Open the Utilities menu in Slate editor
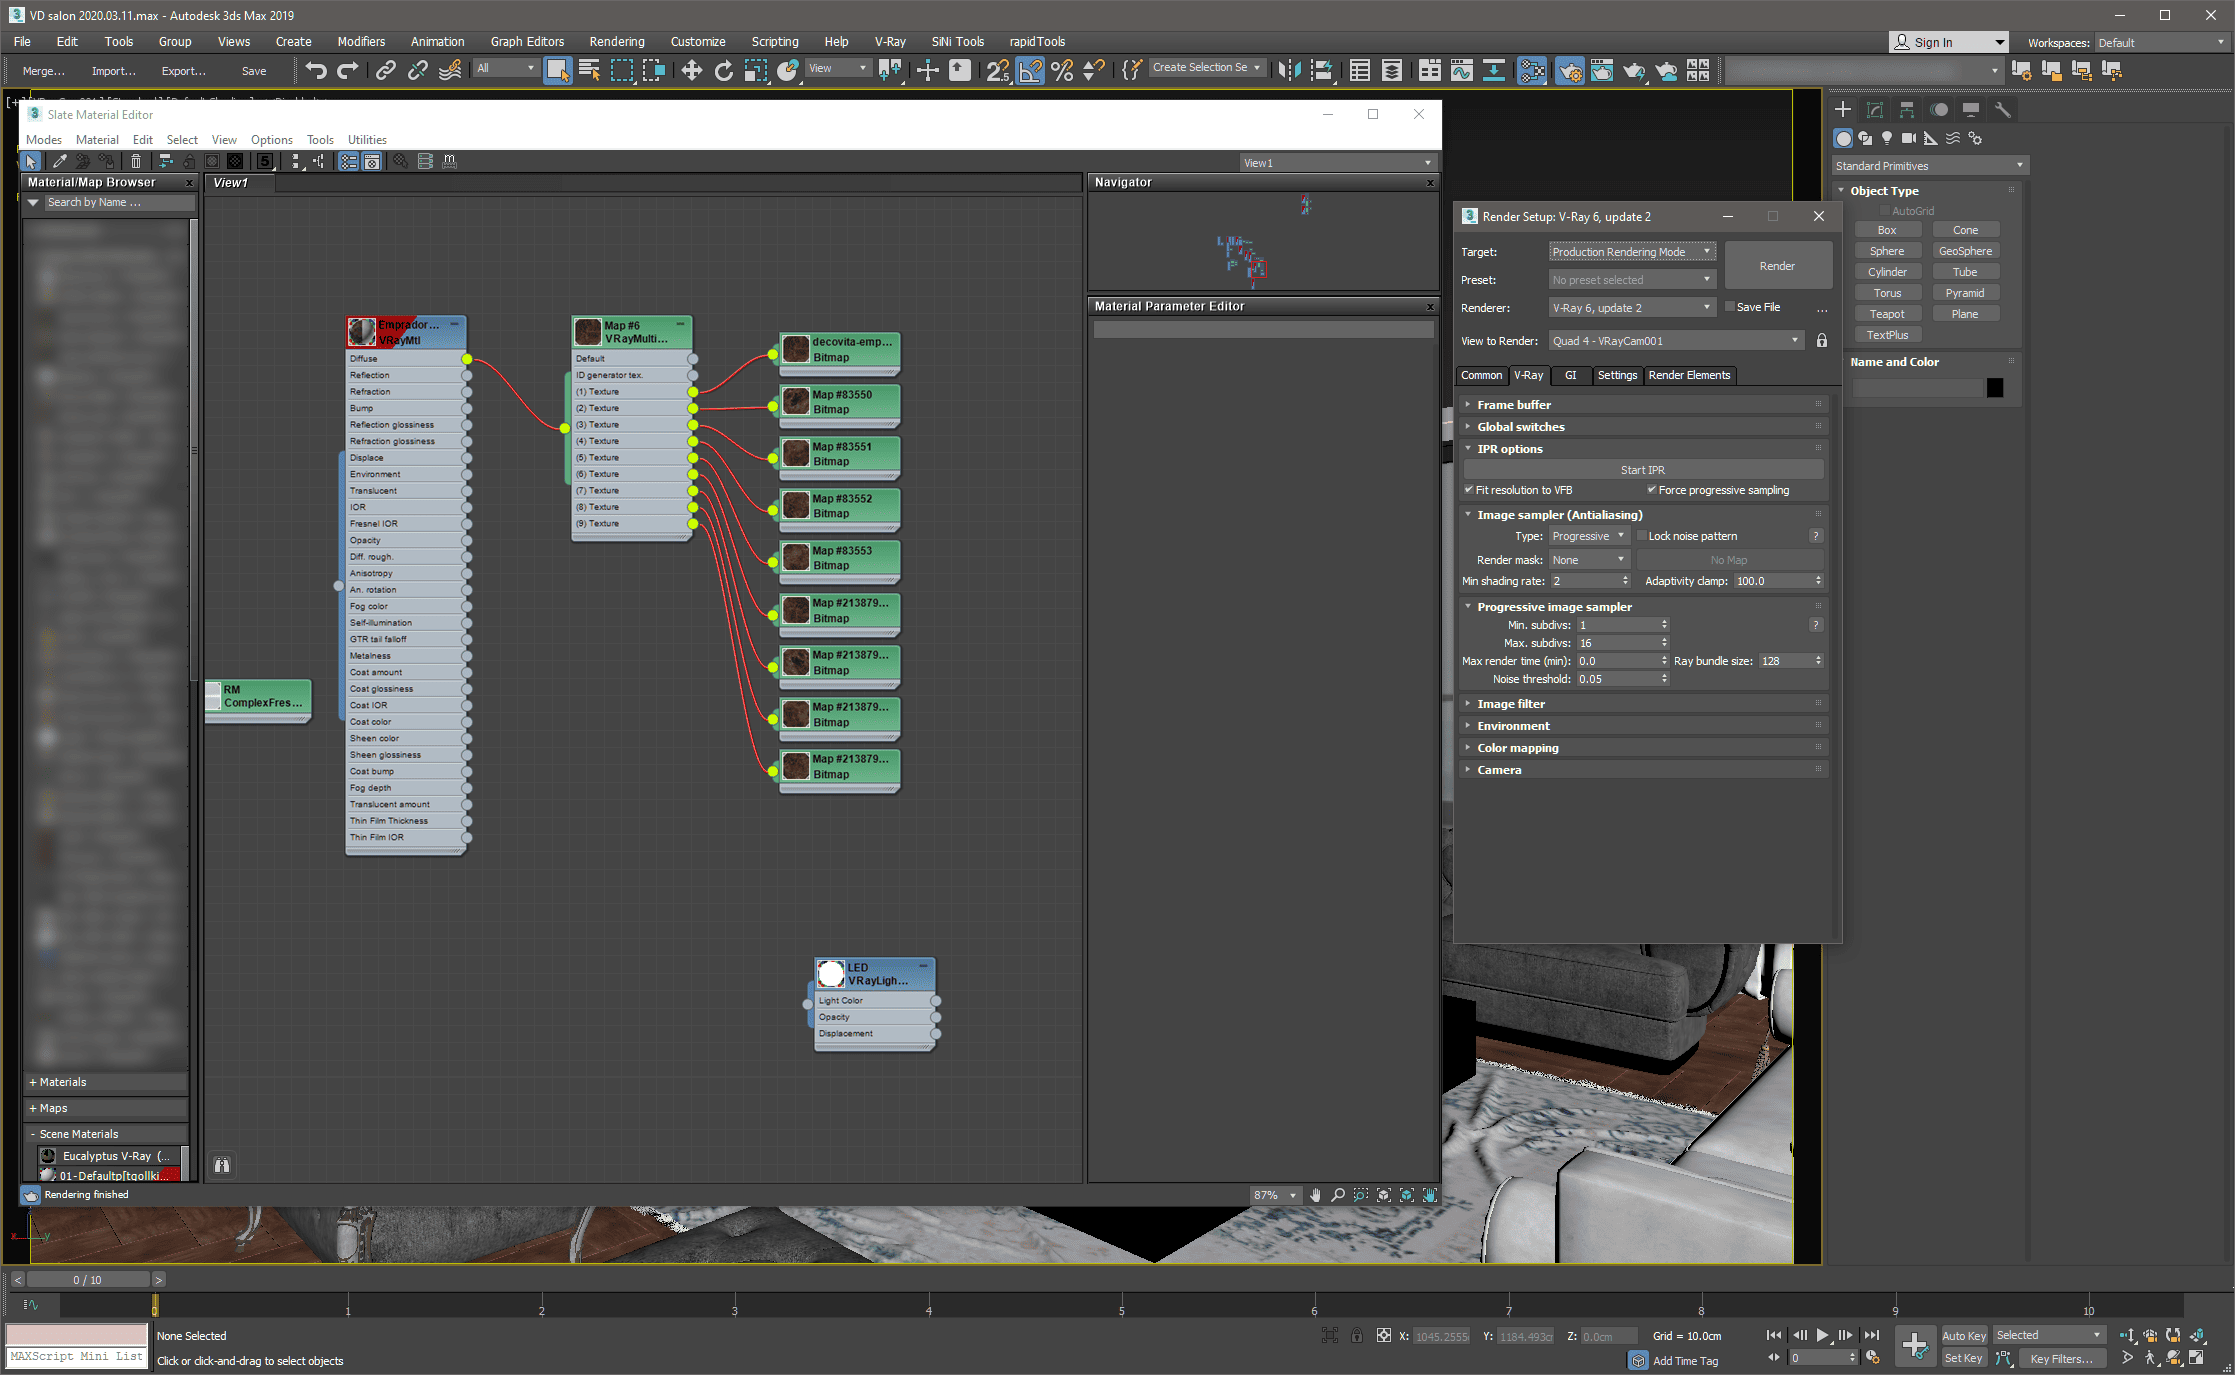 (x=367, y=140)
